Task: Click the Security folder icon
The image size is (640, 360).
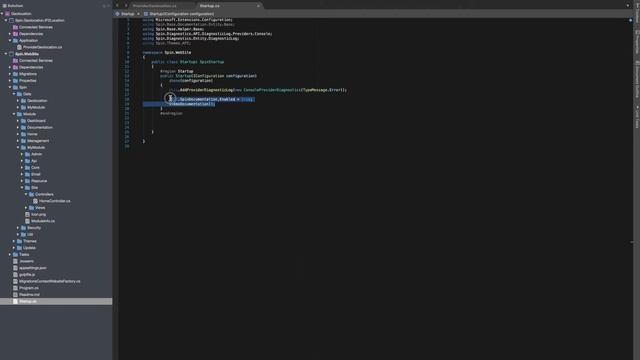Action: coord(23,228)
